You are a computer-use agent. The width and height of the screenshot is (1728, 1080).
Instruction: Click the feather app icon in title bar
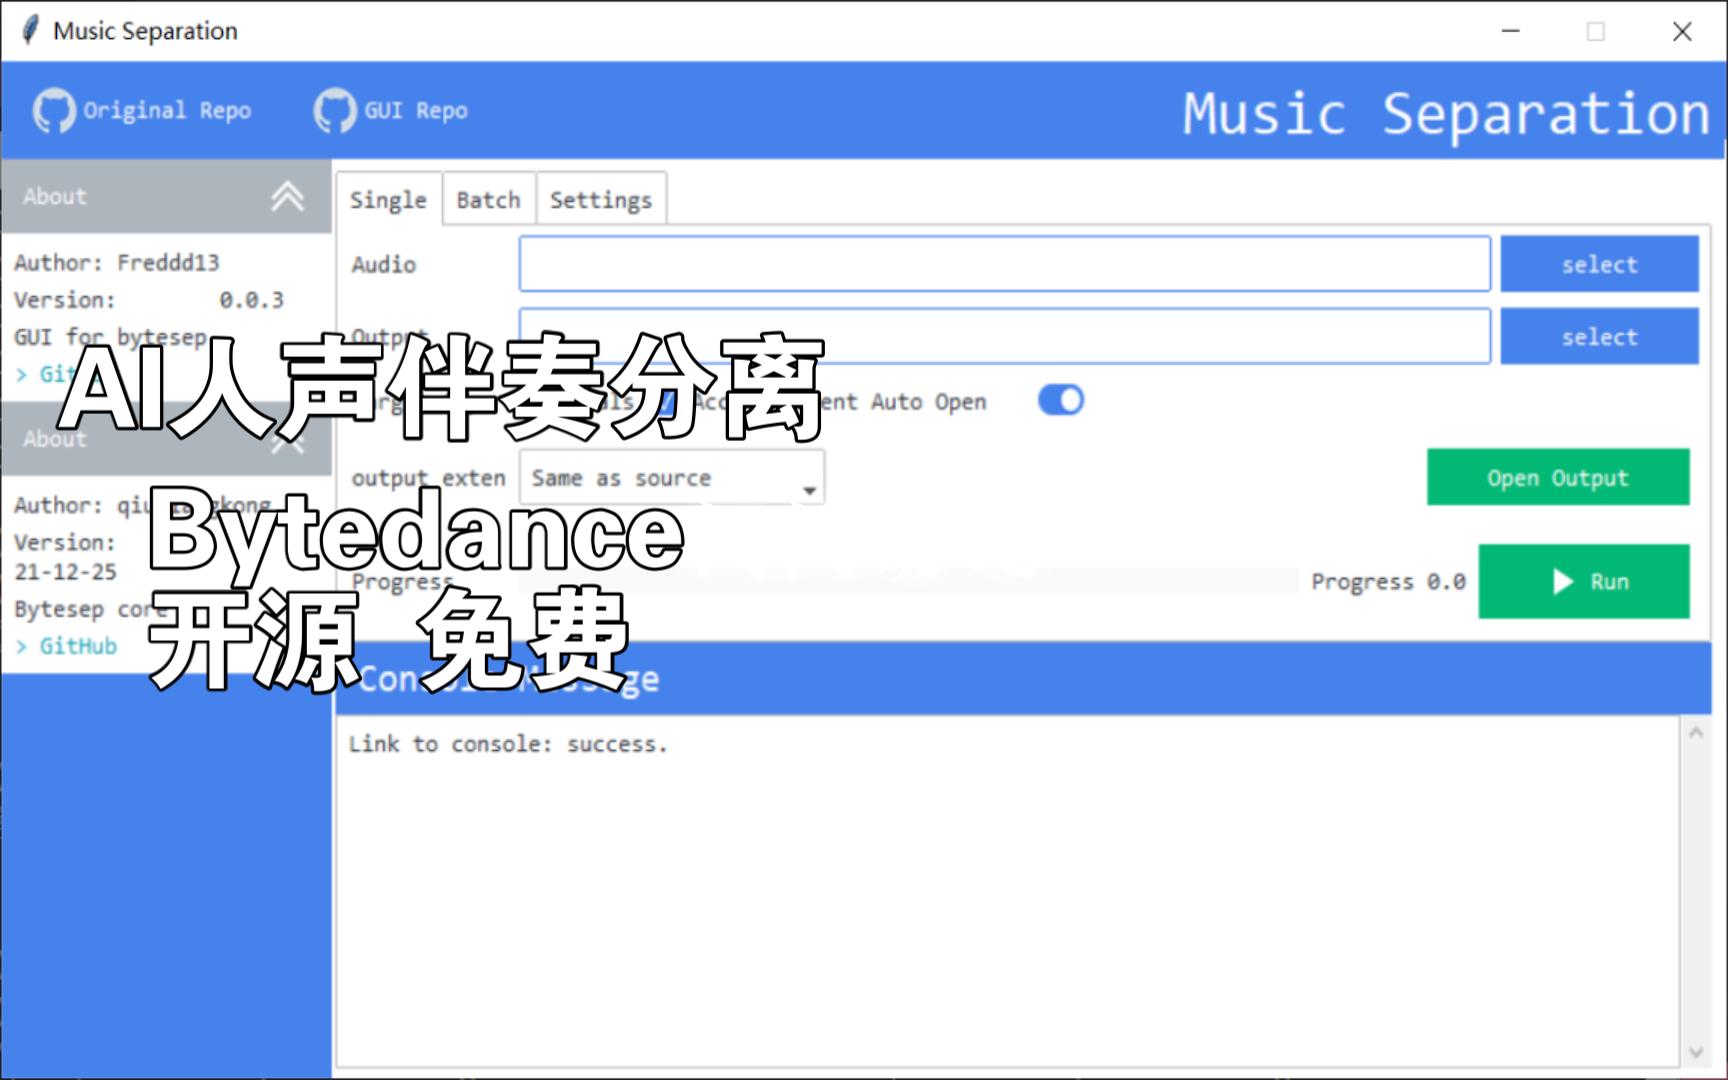click(30, 30)
